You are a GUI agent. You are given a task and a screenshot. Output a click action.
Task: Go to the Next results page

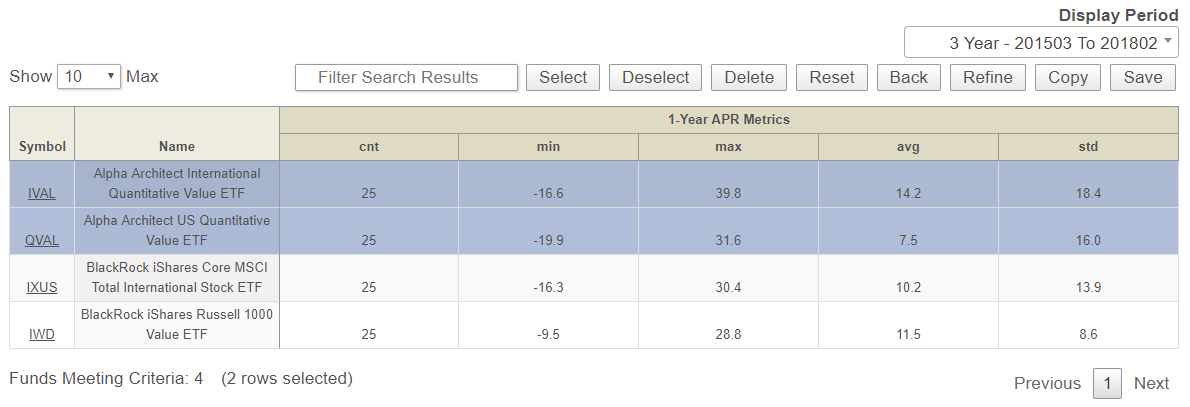pyautogui.click(x=1151, y=383)
